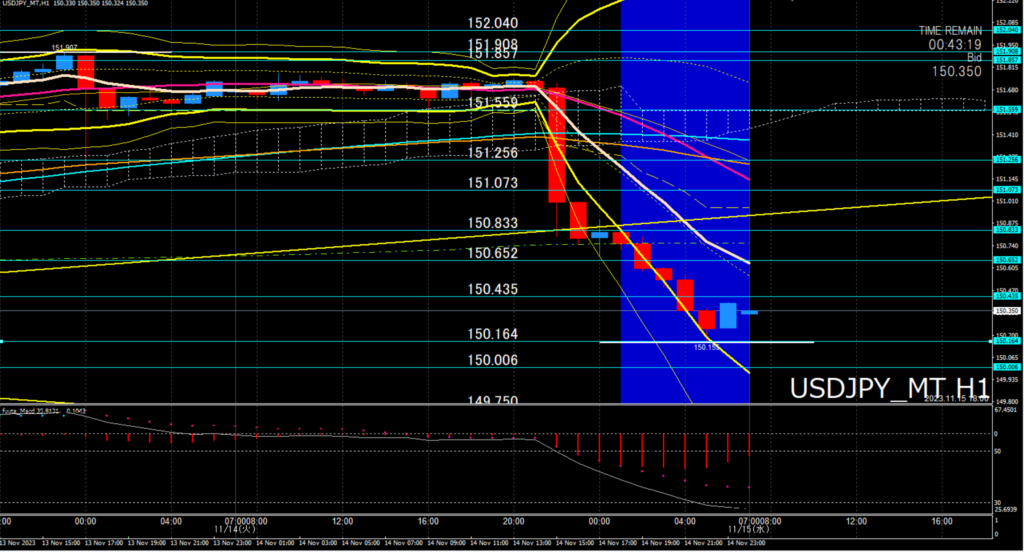This screenshot has width=1024, height=552.
Task: Select the cyan 151.908 tag on price axis
Action: coord(1006,51)
